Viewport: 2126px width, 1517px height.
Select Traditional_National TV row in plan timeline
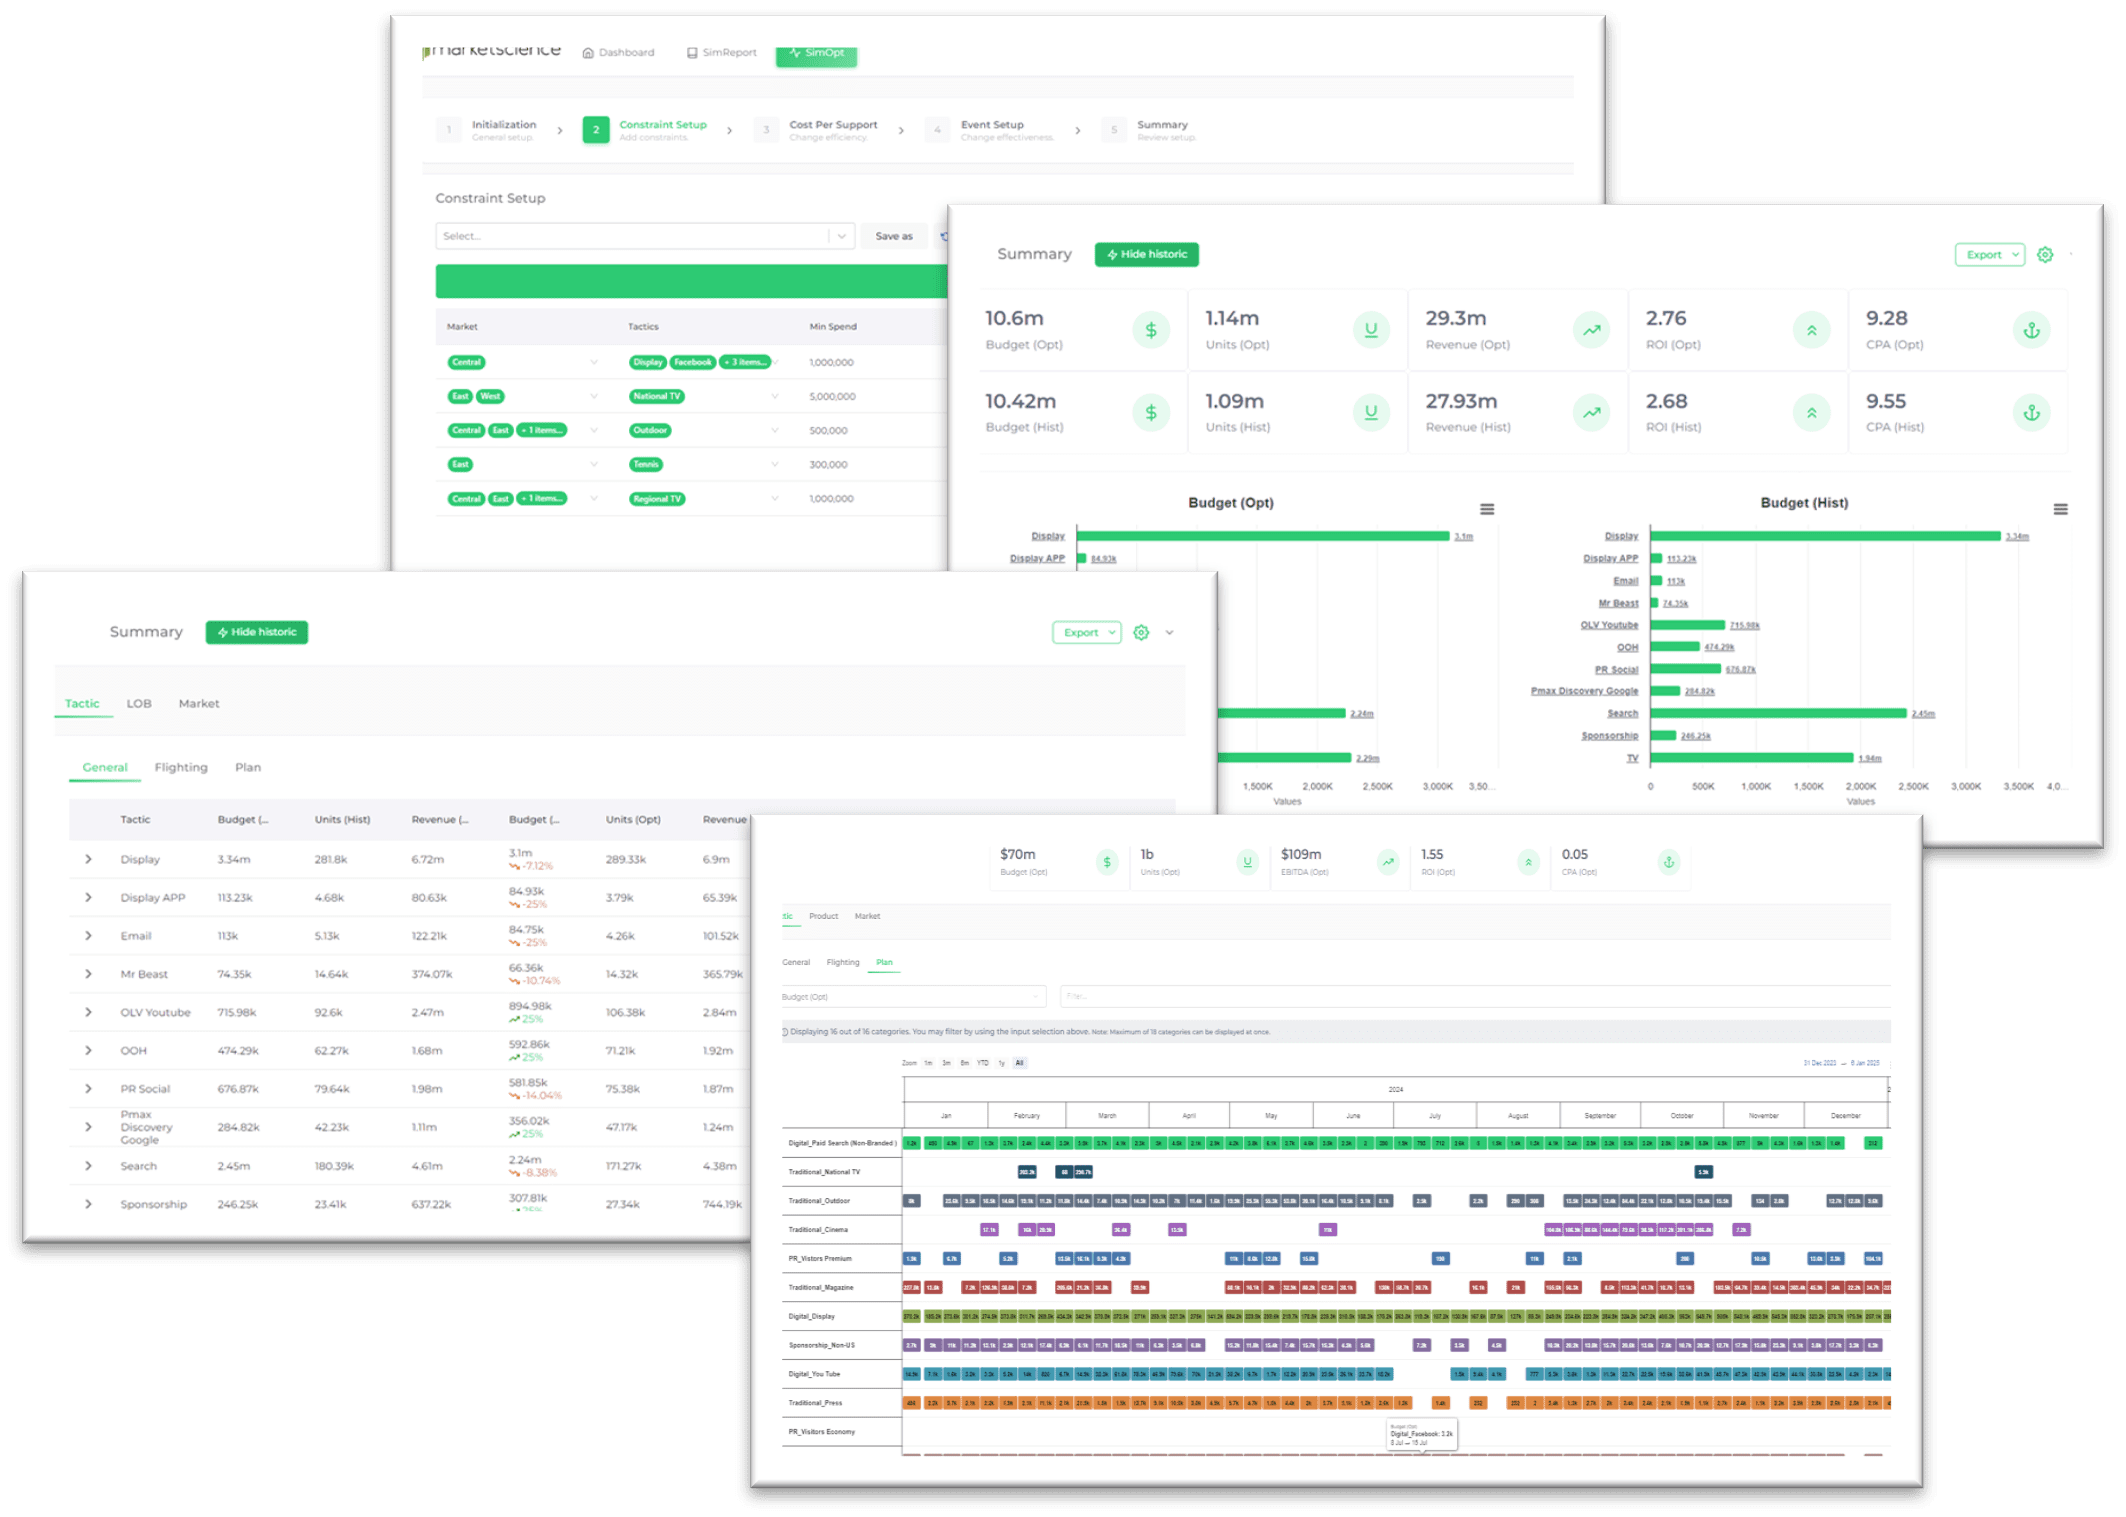823,1172
